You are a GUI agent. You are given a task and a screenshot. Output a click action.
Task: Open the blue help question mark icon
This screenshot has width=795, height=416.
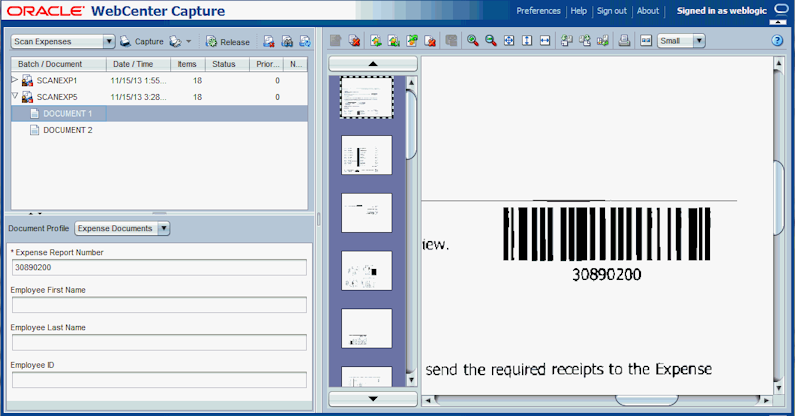point(777,41)
